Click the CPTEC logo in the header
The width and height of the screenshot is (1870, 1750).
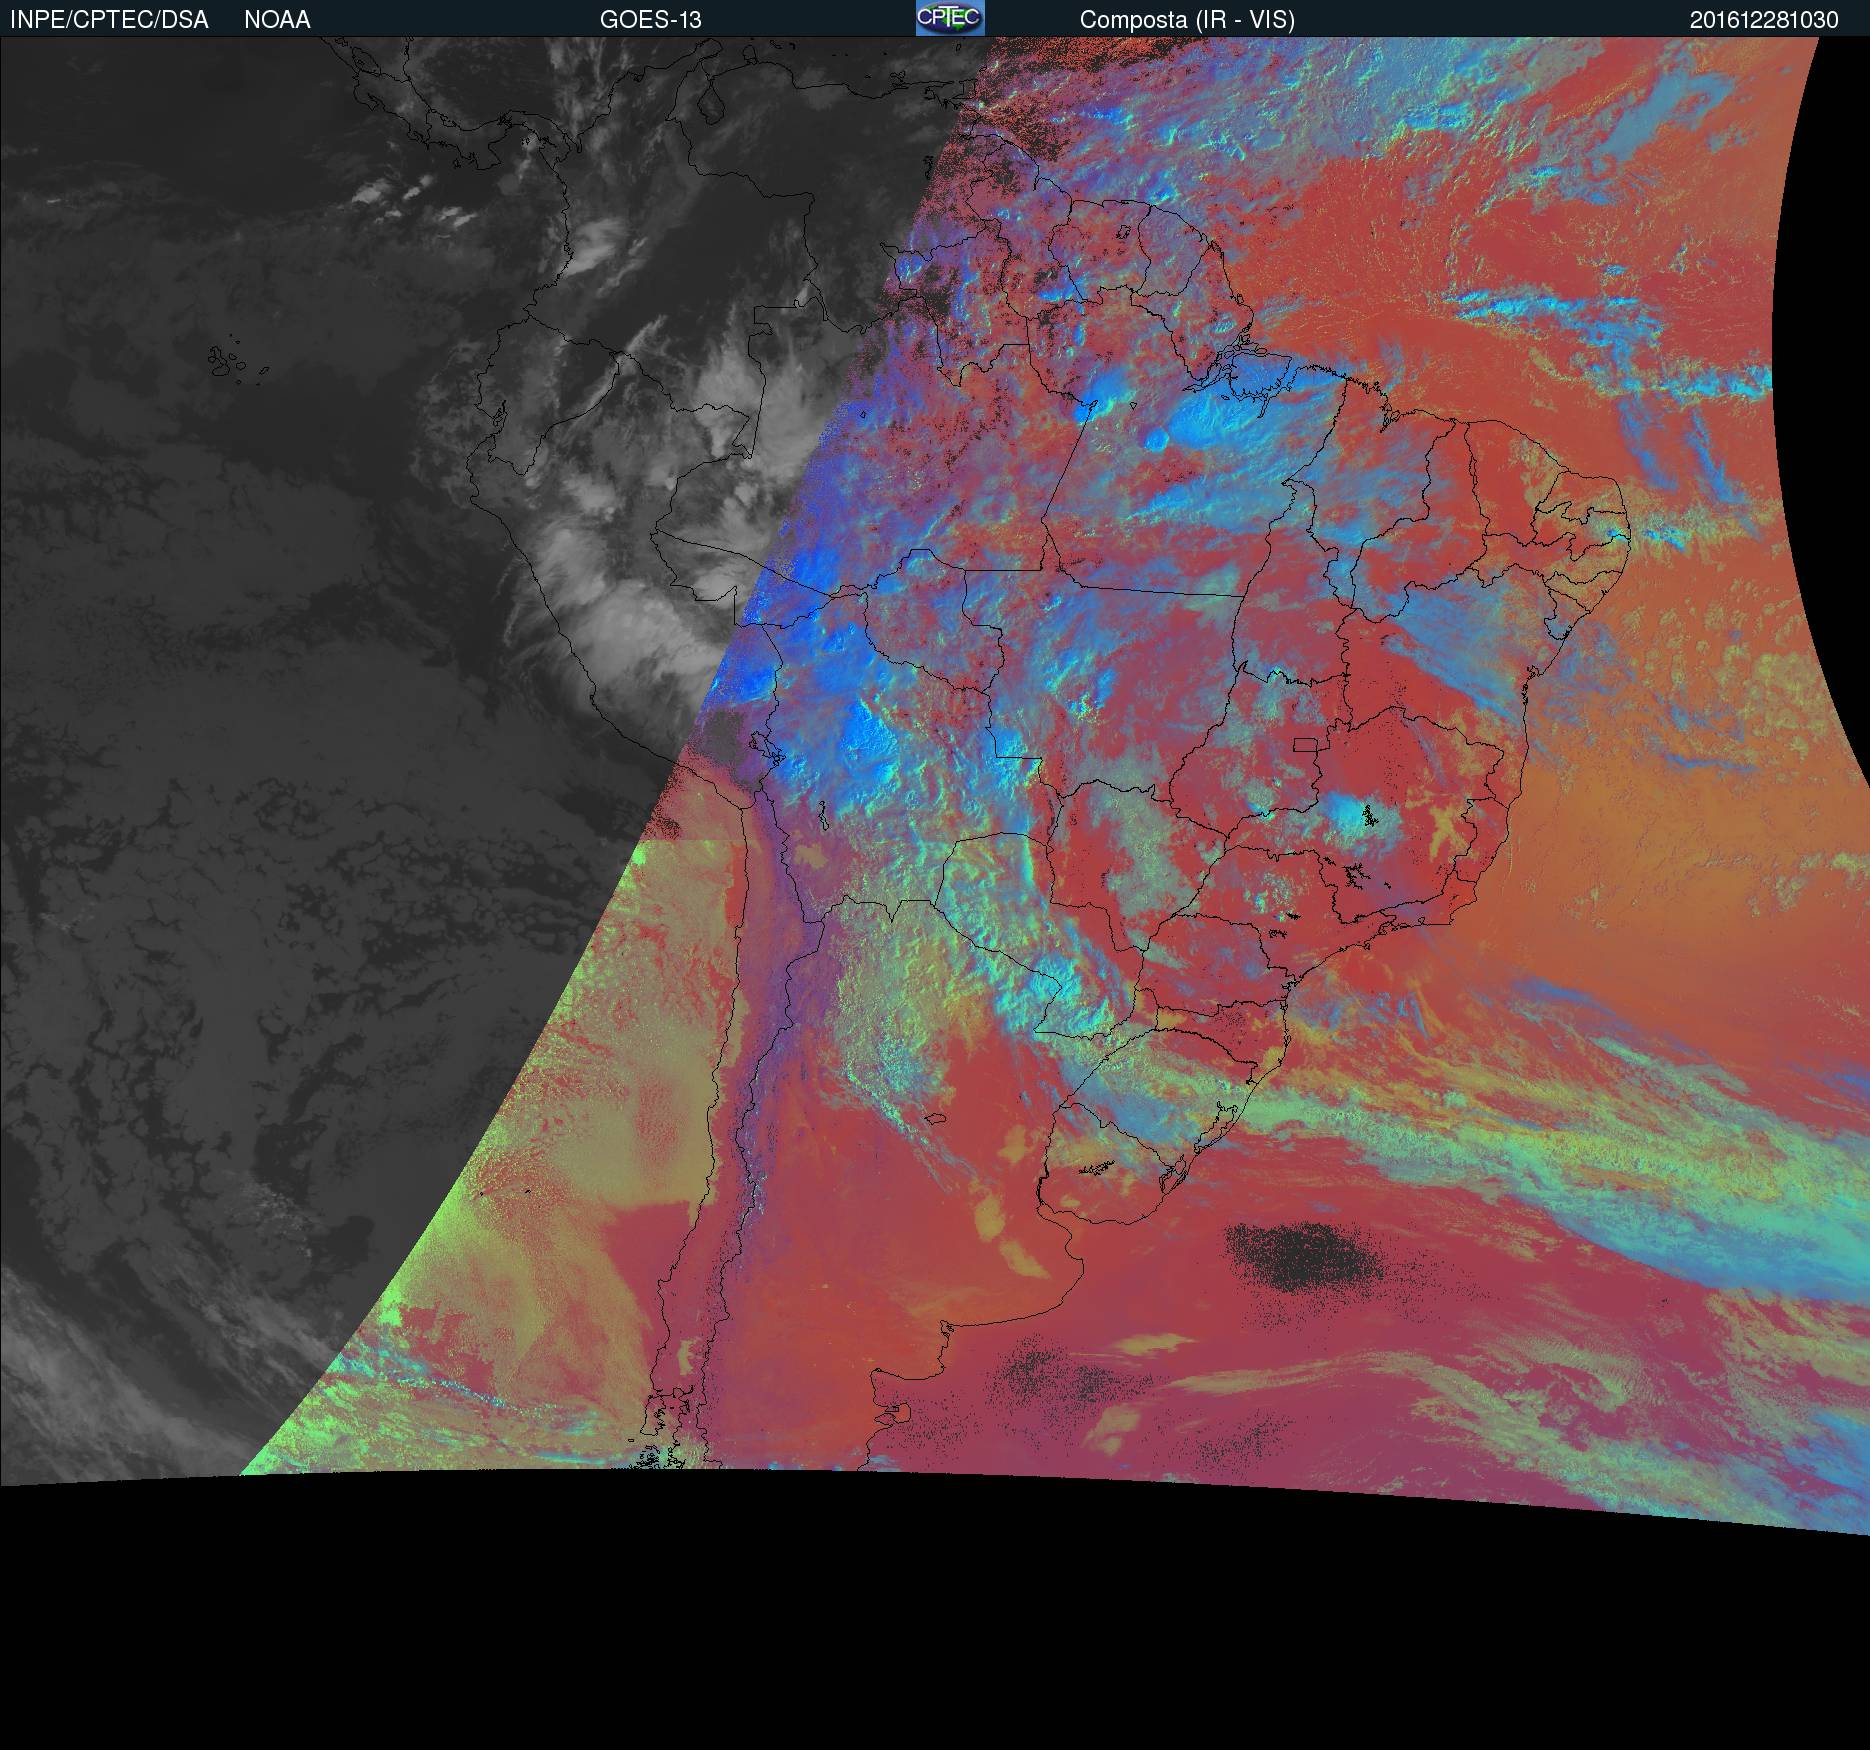coord(949,18)
